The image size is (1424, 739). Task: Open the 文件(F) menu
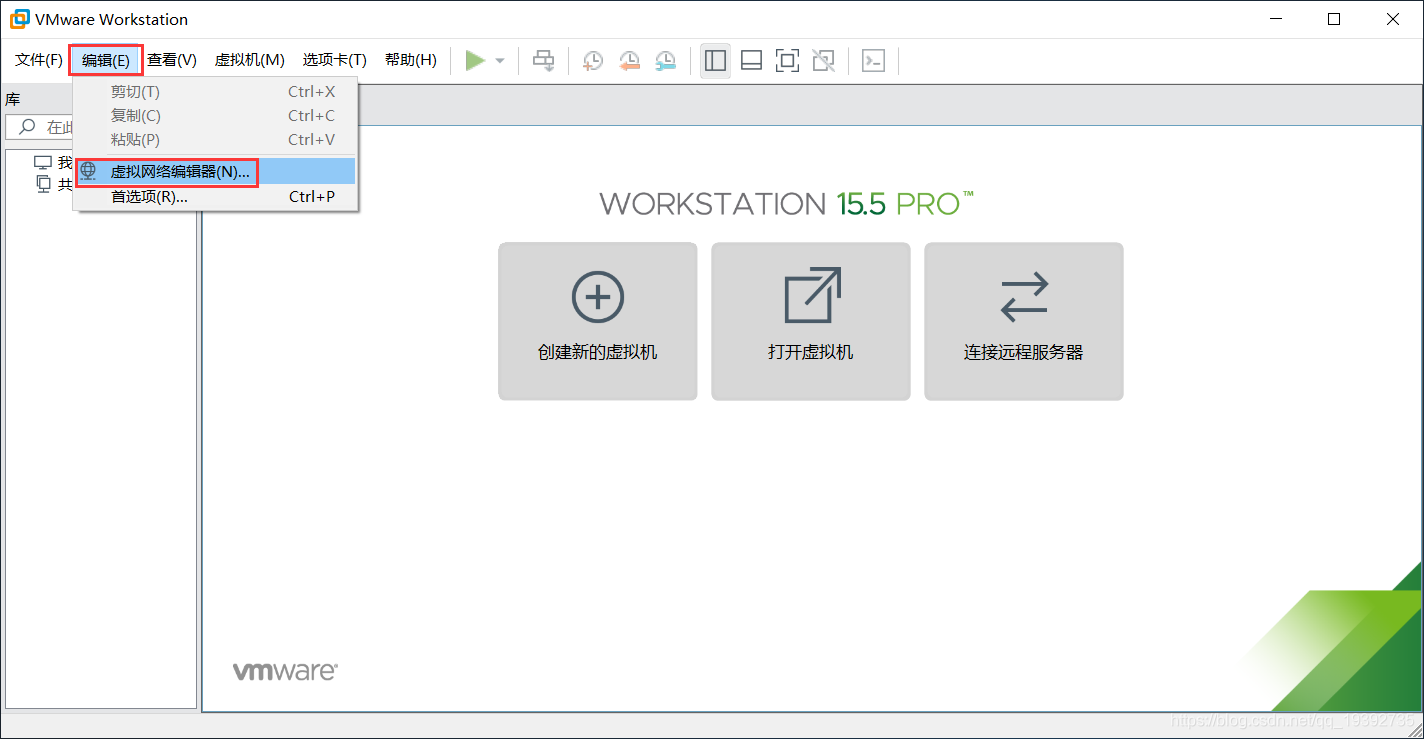coord(39,60)
